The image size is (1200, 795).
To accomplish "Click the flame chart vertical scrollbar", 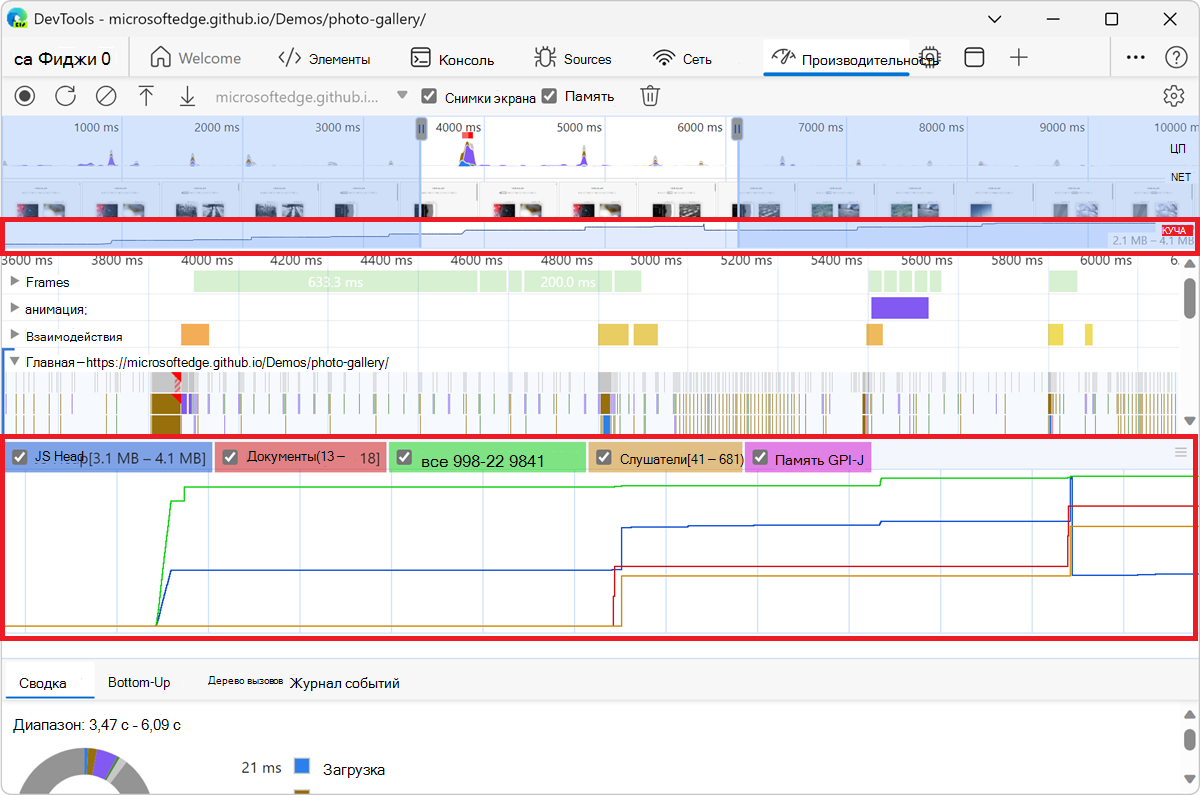I will [x=1189, y=298].
